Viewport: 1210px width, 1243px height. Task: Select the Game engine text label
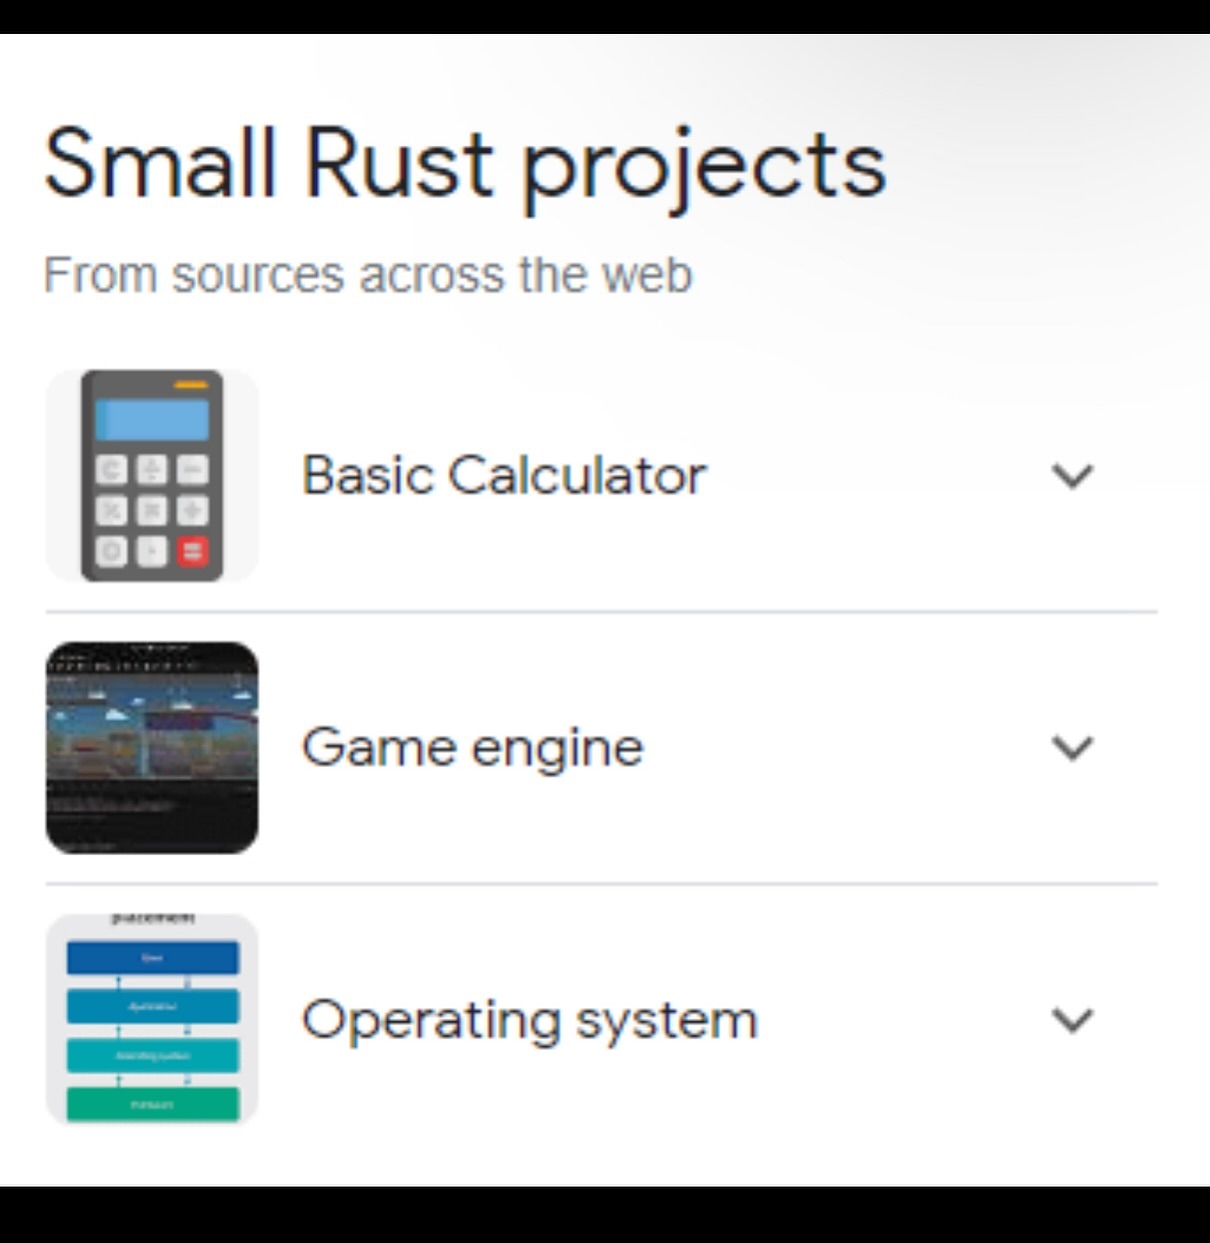[x=472, y=748]
